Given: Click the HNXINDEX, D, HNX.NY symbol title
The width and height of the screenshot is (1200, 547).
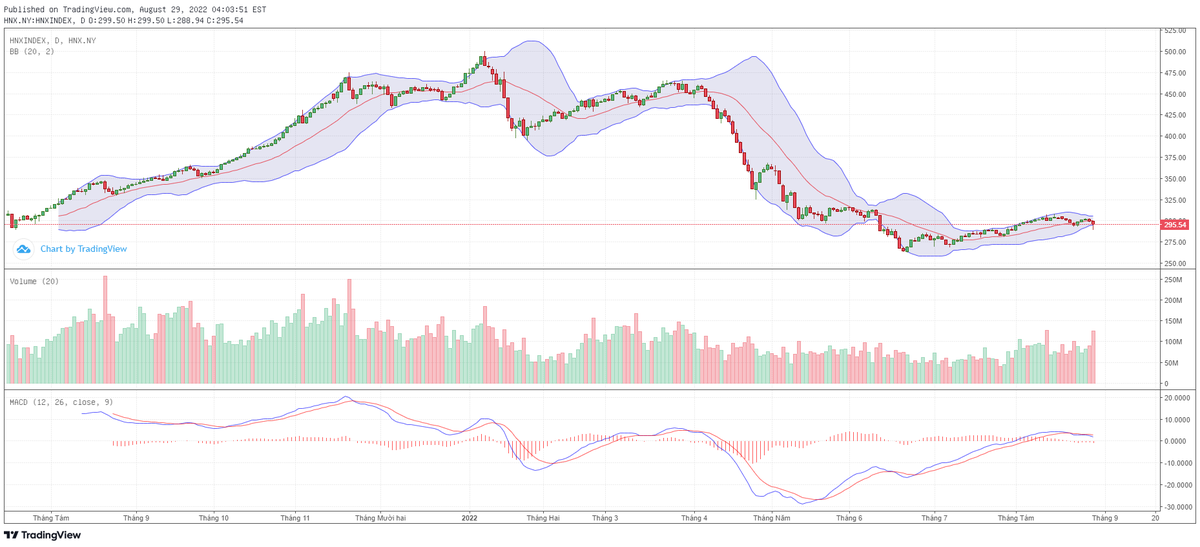Looking at the screenshot, I should (52, 40).
